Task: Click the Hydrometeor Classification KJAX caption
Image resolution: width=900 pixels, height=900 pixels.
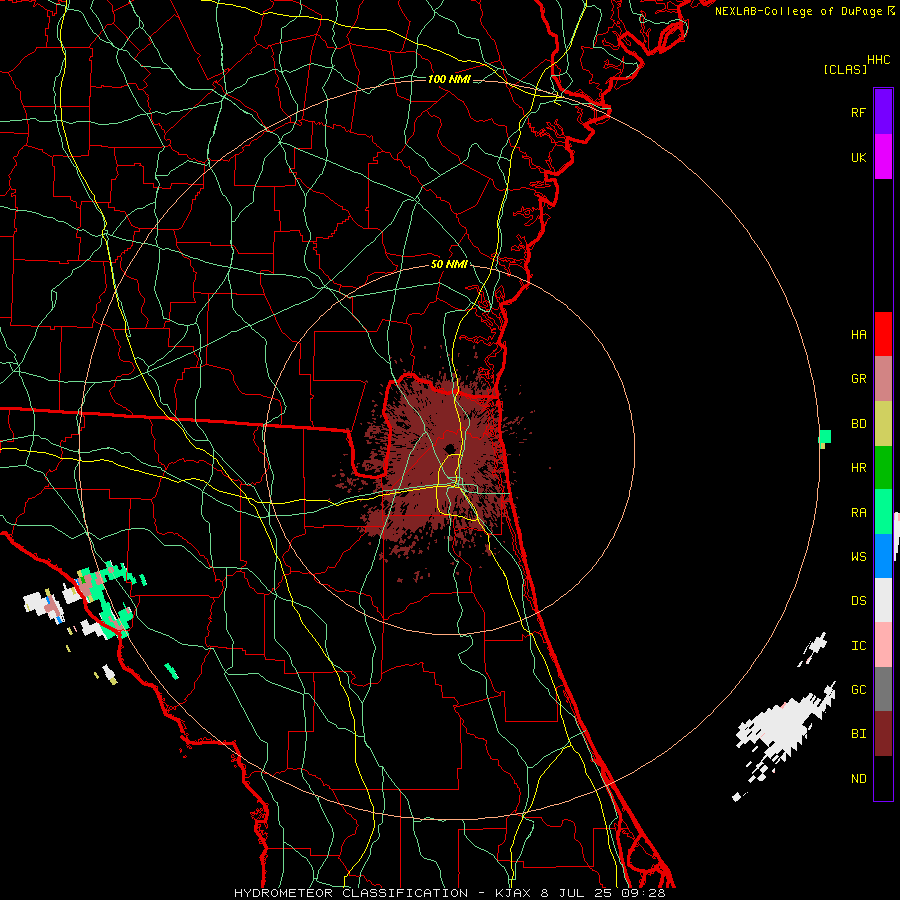Action: tap(449, 893)
